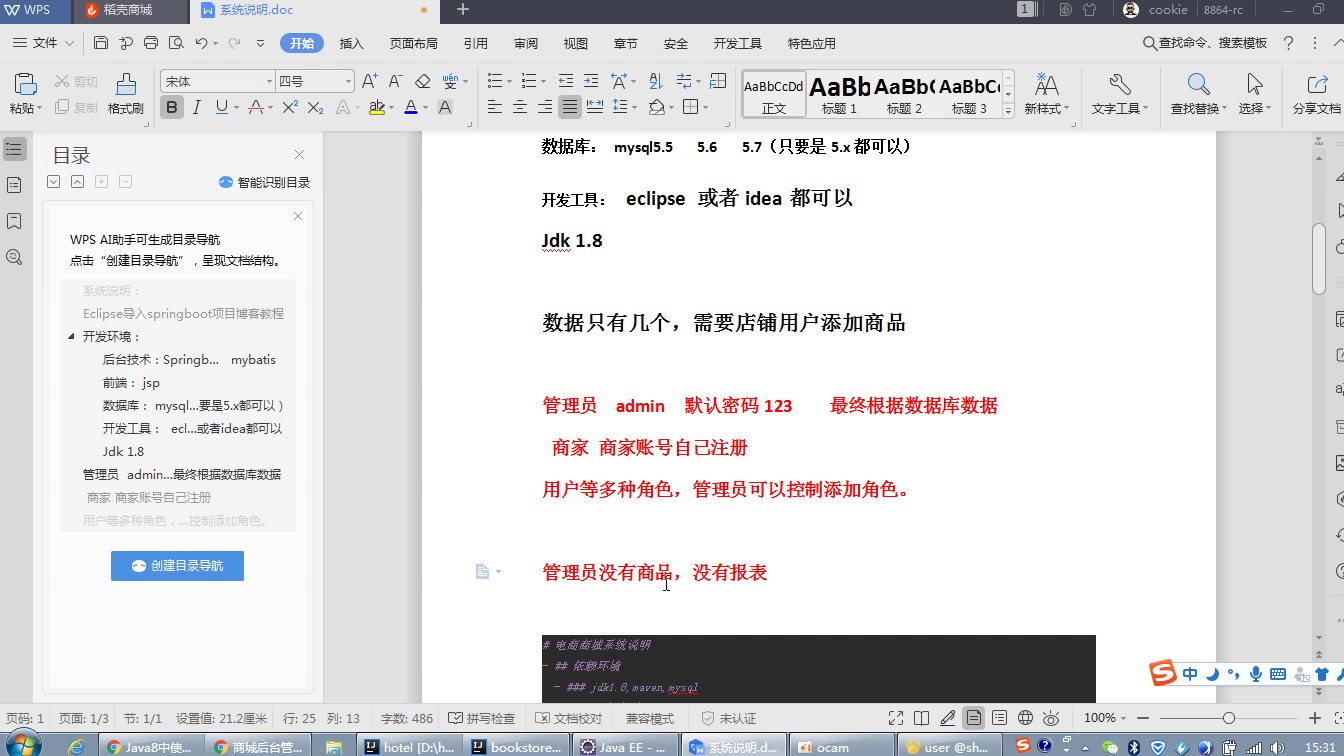Enable eye protection mode icon

point(1051,718)
